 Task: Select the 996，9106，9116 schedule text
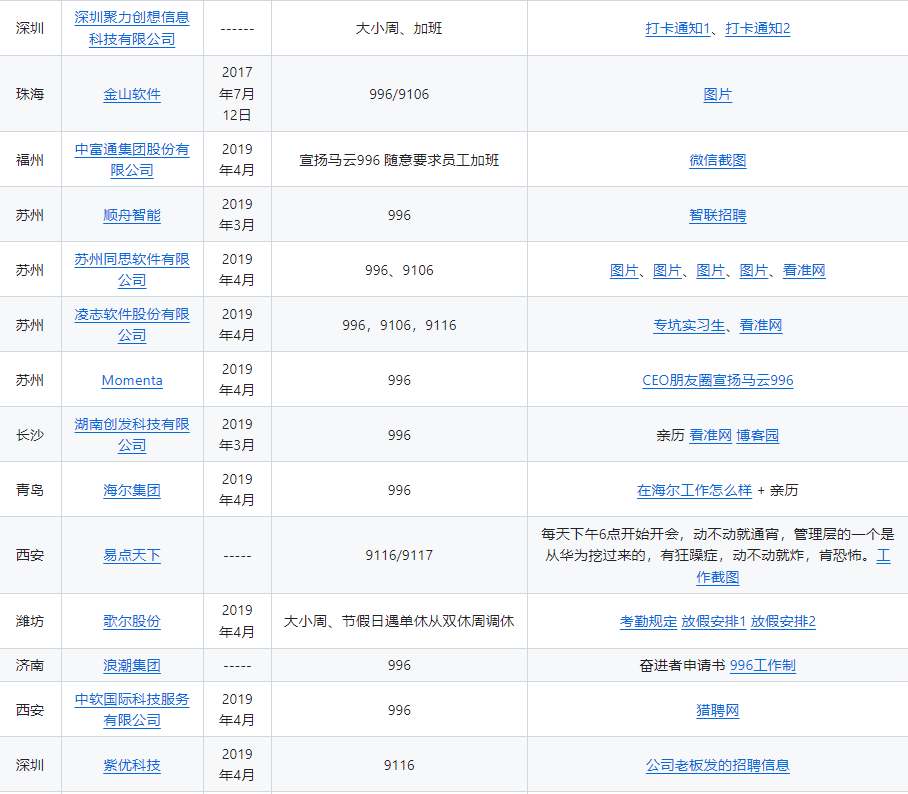pos(399,325)
